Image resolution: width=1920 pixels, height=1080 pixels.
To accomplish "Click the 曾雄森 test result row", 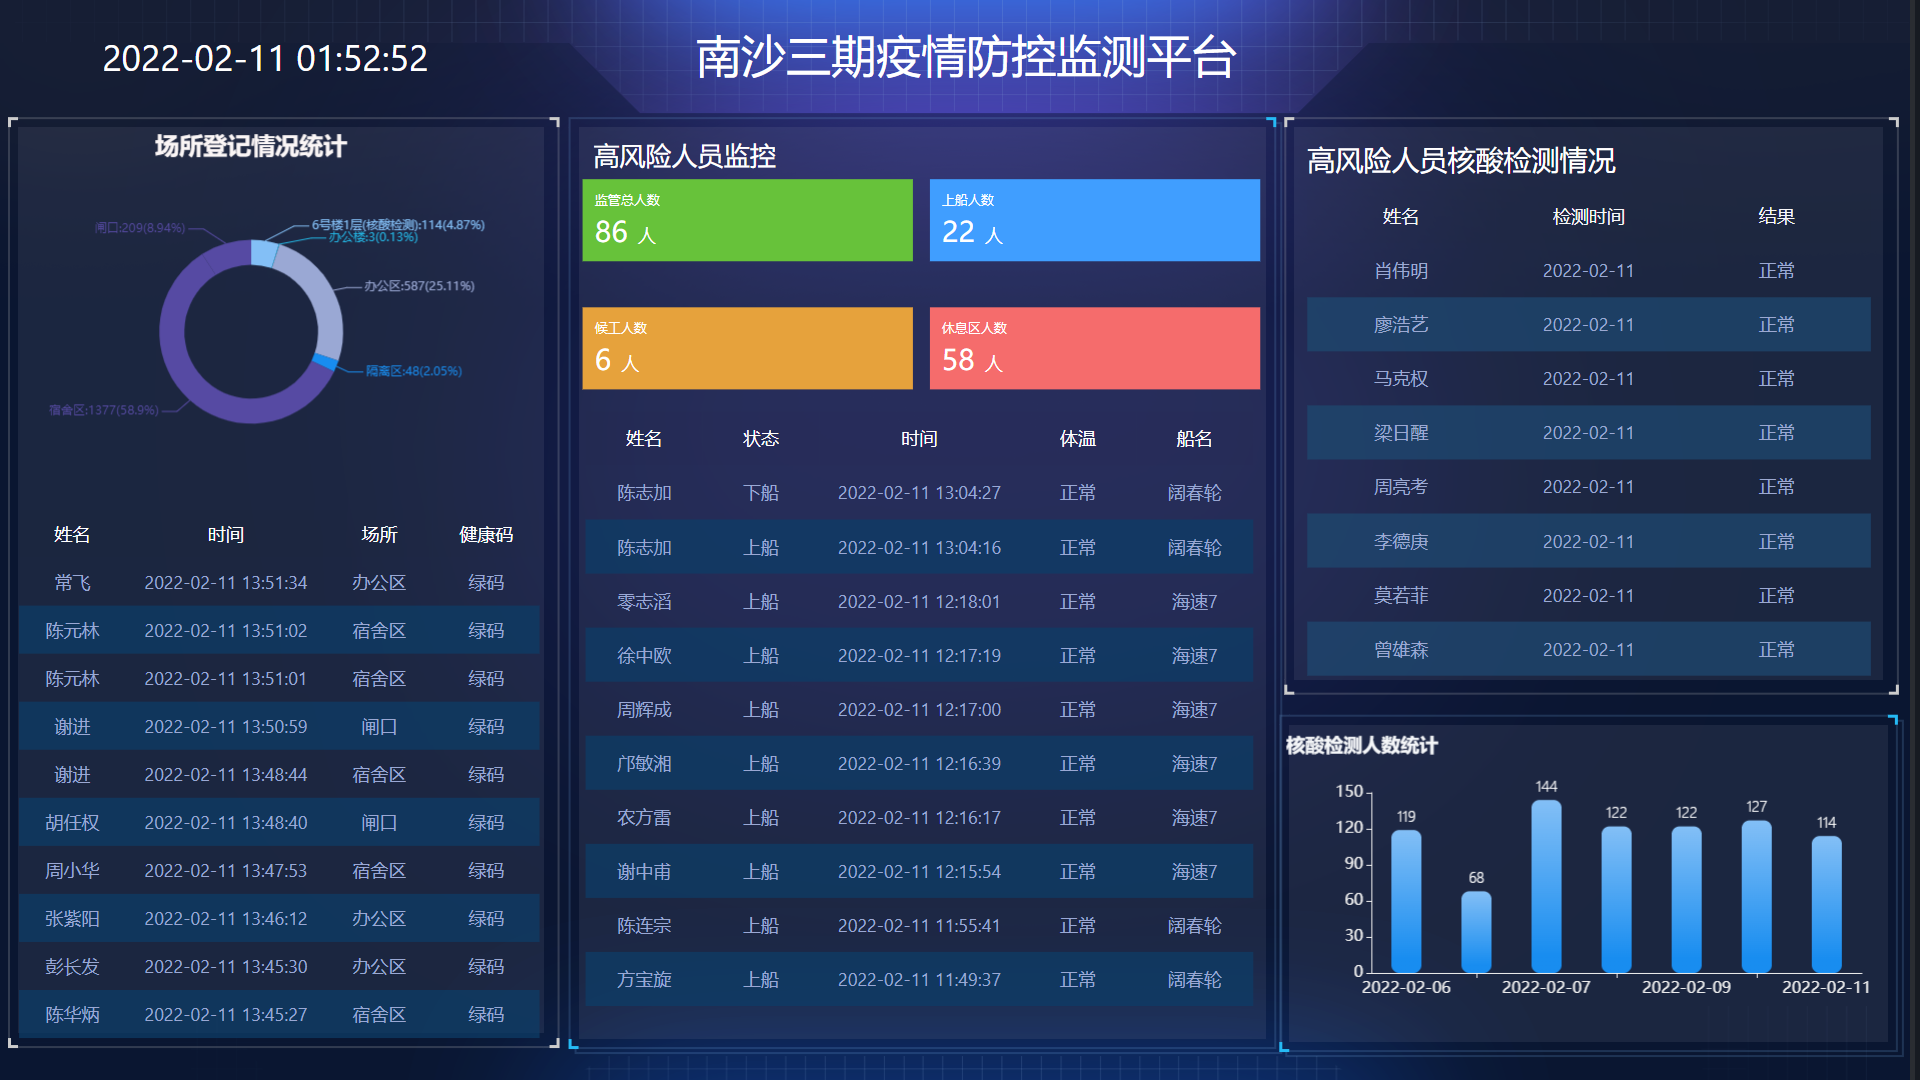I will (x=1588, y=650).
